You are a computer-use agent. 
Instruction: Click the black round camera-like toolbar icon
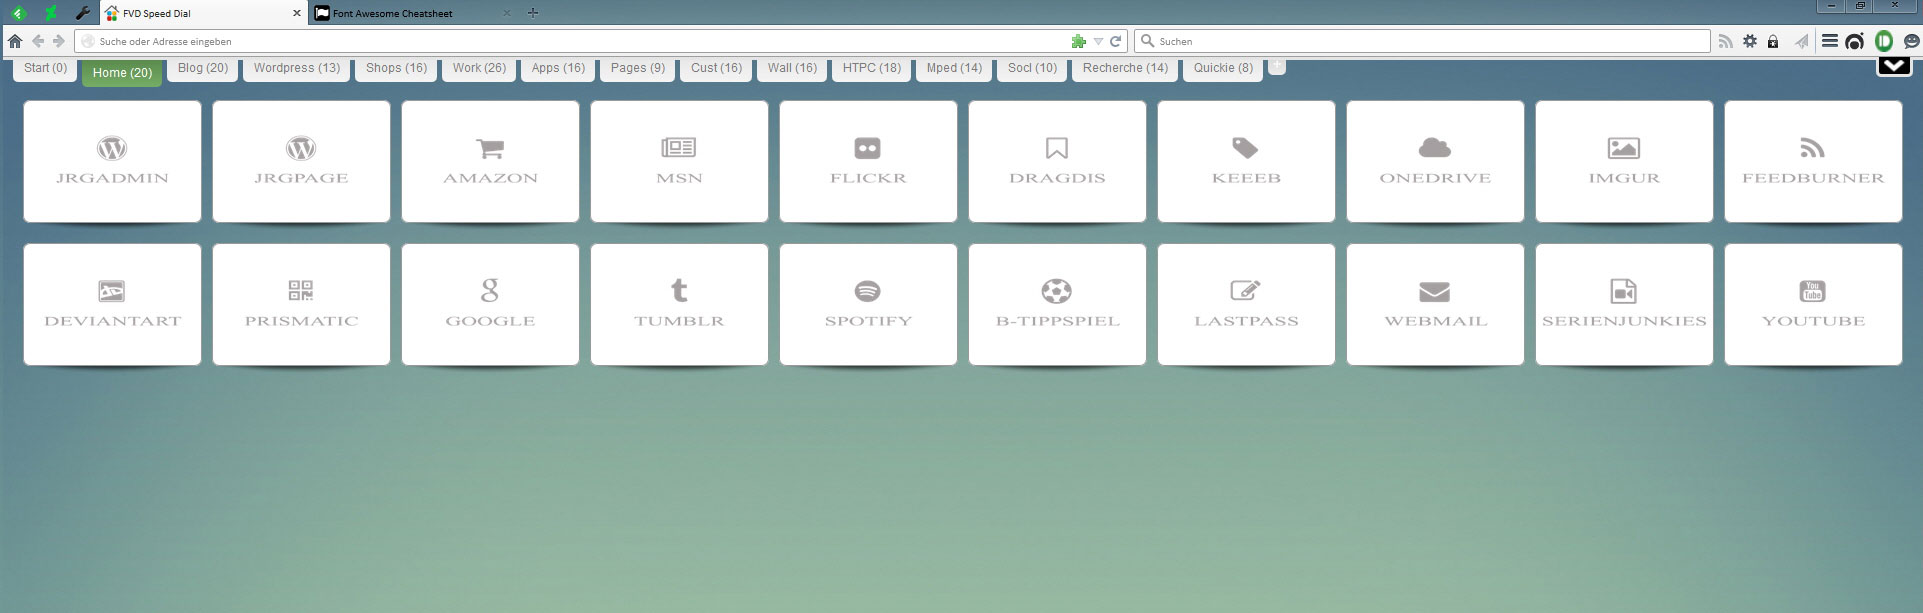1855,41
